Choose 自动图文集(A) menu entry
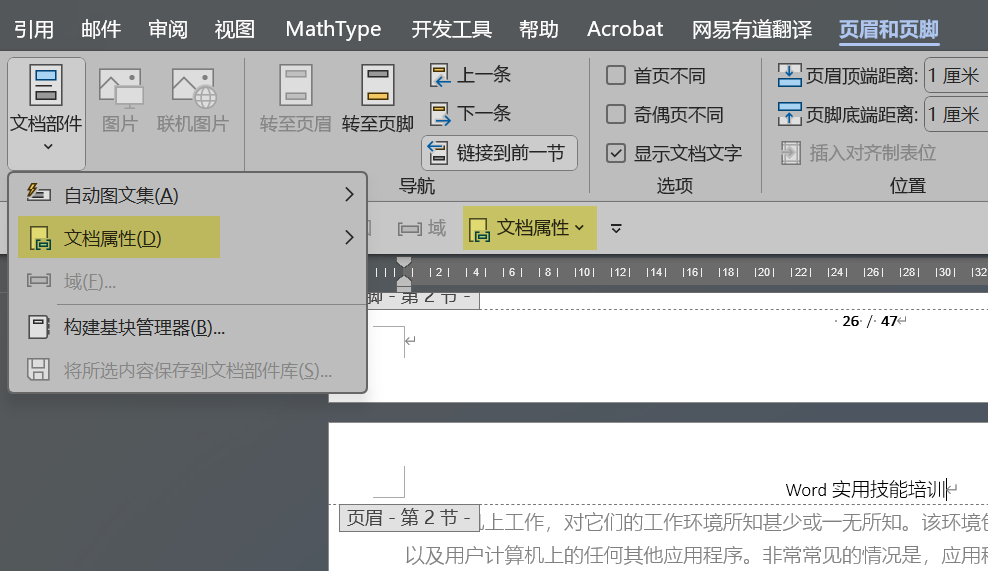The height and width of the screenshot is (571, 988). 188,195
